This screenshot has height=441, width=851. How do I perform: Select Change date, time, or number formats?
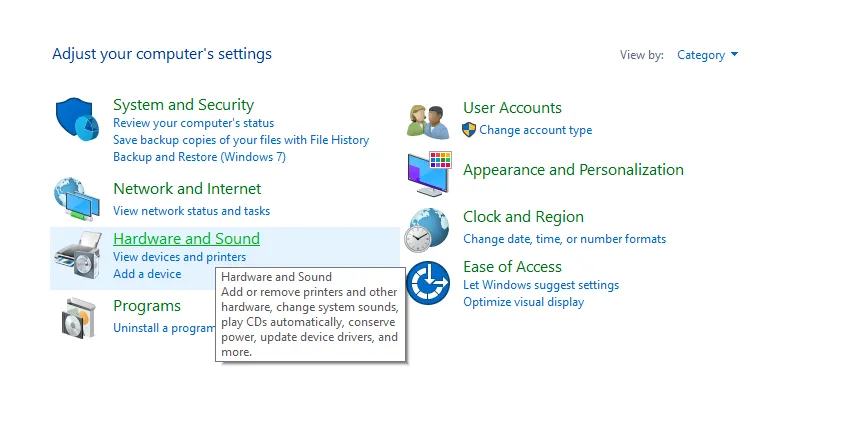(564, 239)
